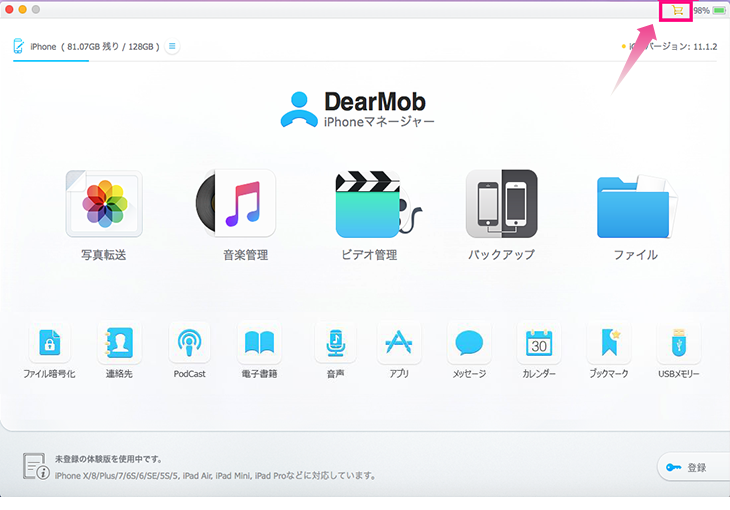Viewport: 730px width, 510px height.
Task: Click the ファイル label text
Action: 636,255
